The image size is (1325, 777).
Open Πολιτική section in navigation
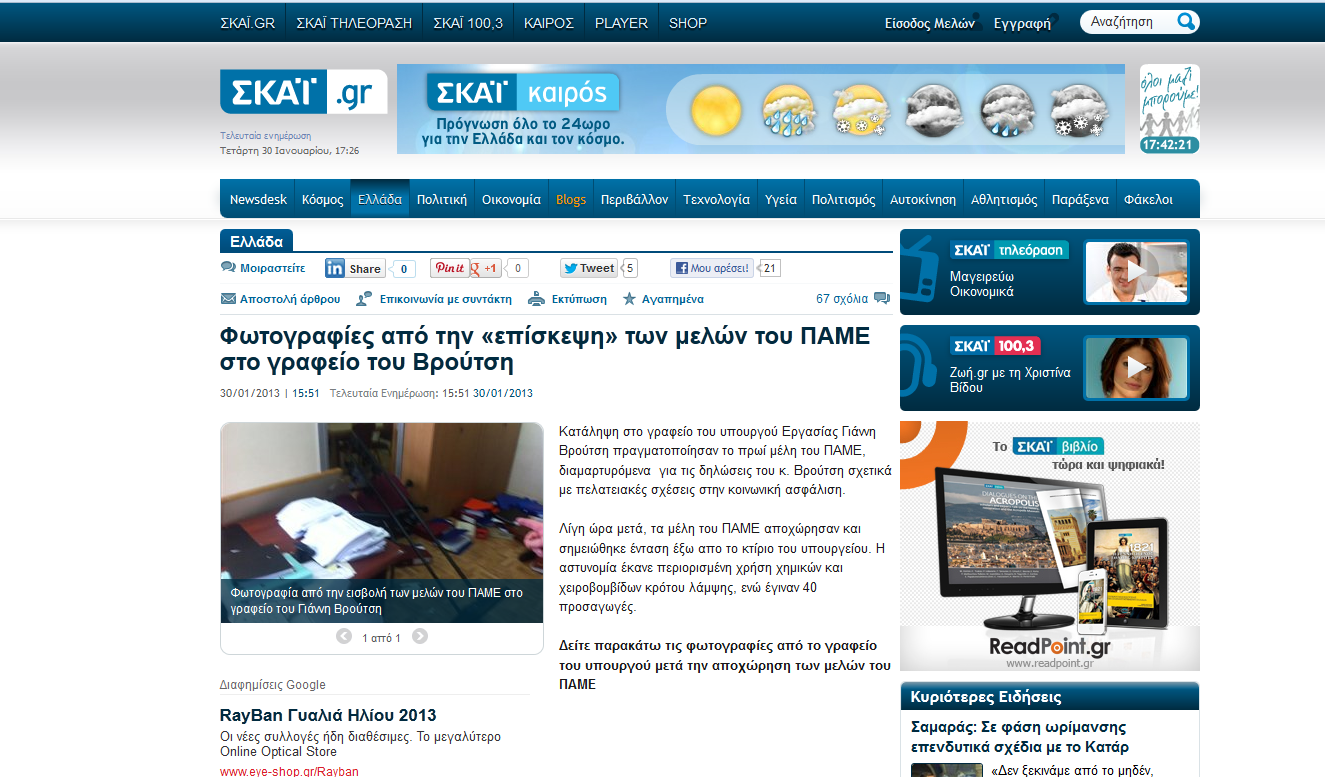tap(441, 199)
